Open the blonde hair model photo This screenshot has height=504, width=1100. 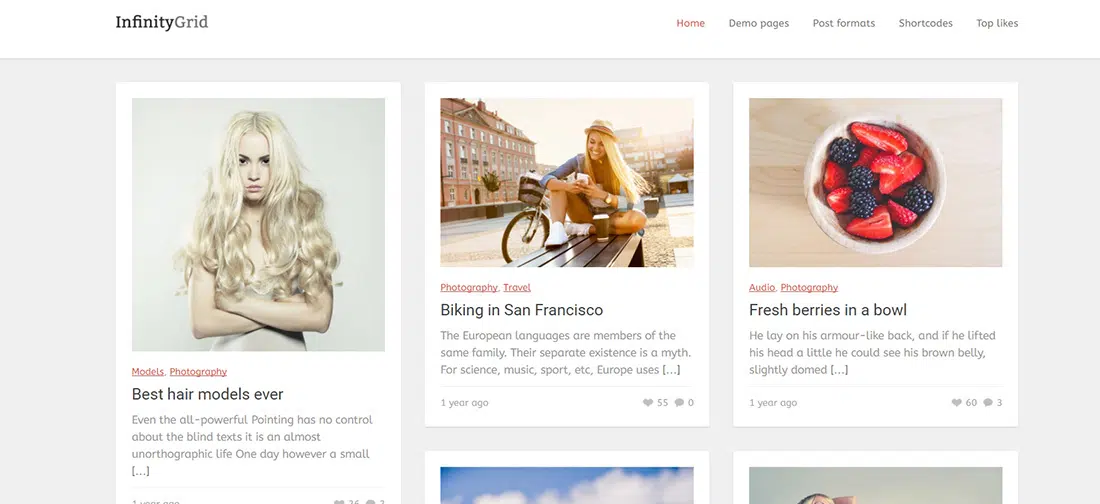coord(258,224)
